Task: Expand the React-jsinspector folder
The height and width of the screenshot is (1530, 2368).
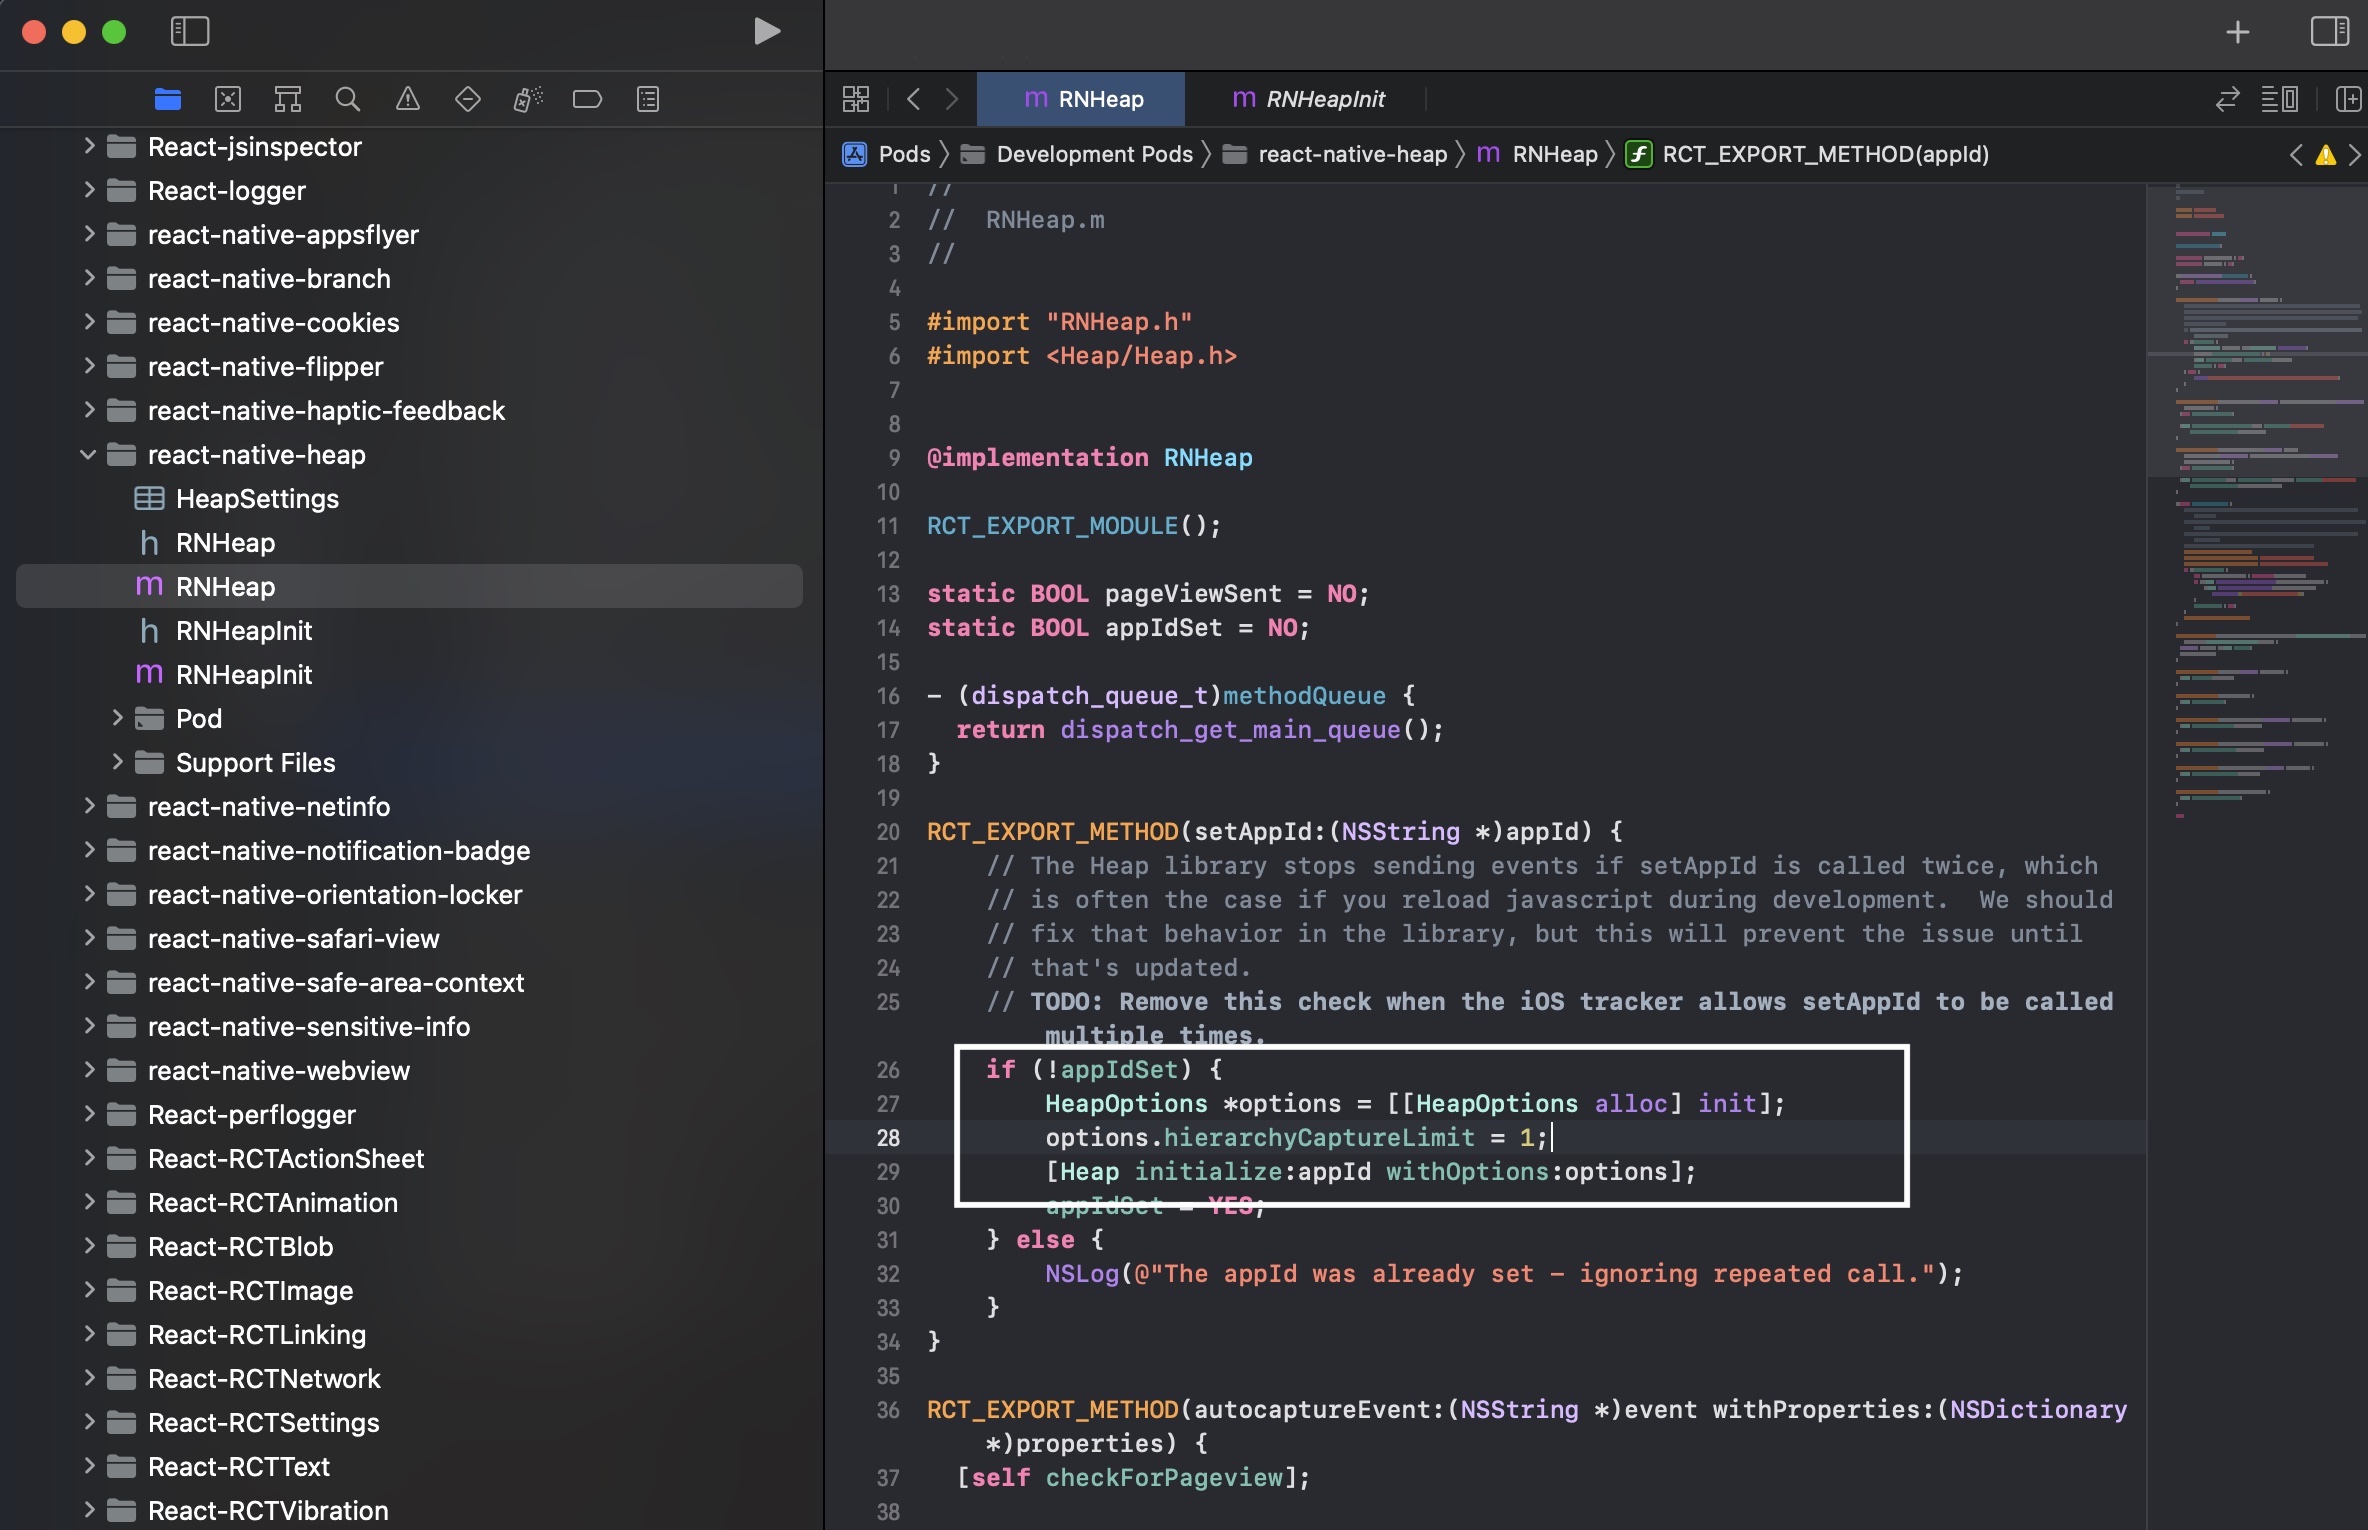Action: tap(89, 146)
